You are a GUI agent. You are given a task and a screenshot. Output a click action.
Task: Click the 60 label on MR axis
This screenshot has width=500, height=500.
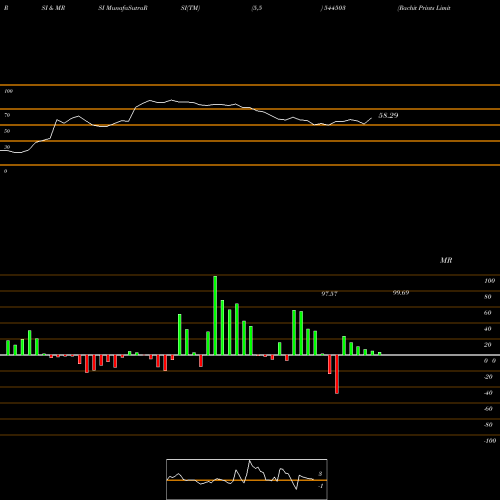488,313
